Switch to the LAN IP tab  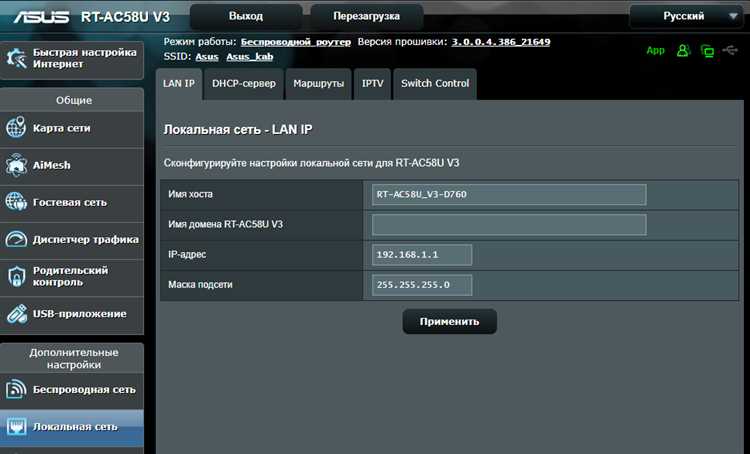[x=178, y=84]
